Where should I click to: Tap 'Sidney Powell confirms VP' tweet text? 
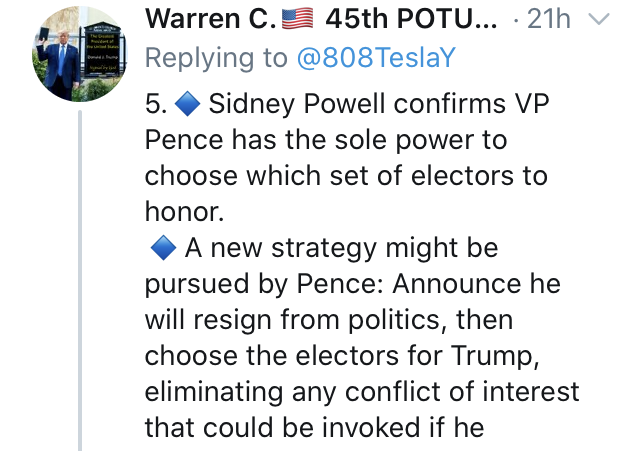point(379,104)
